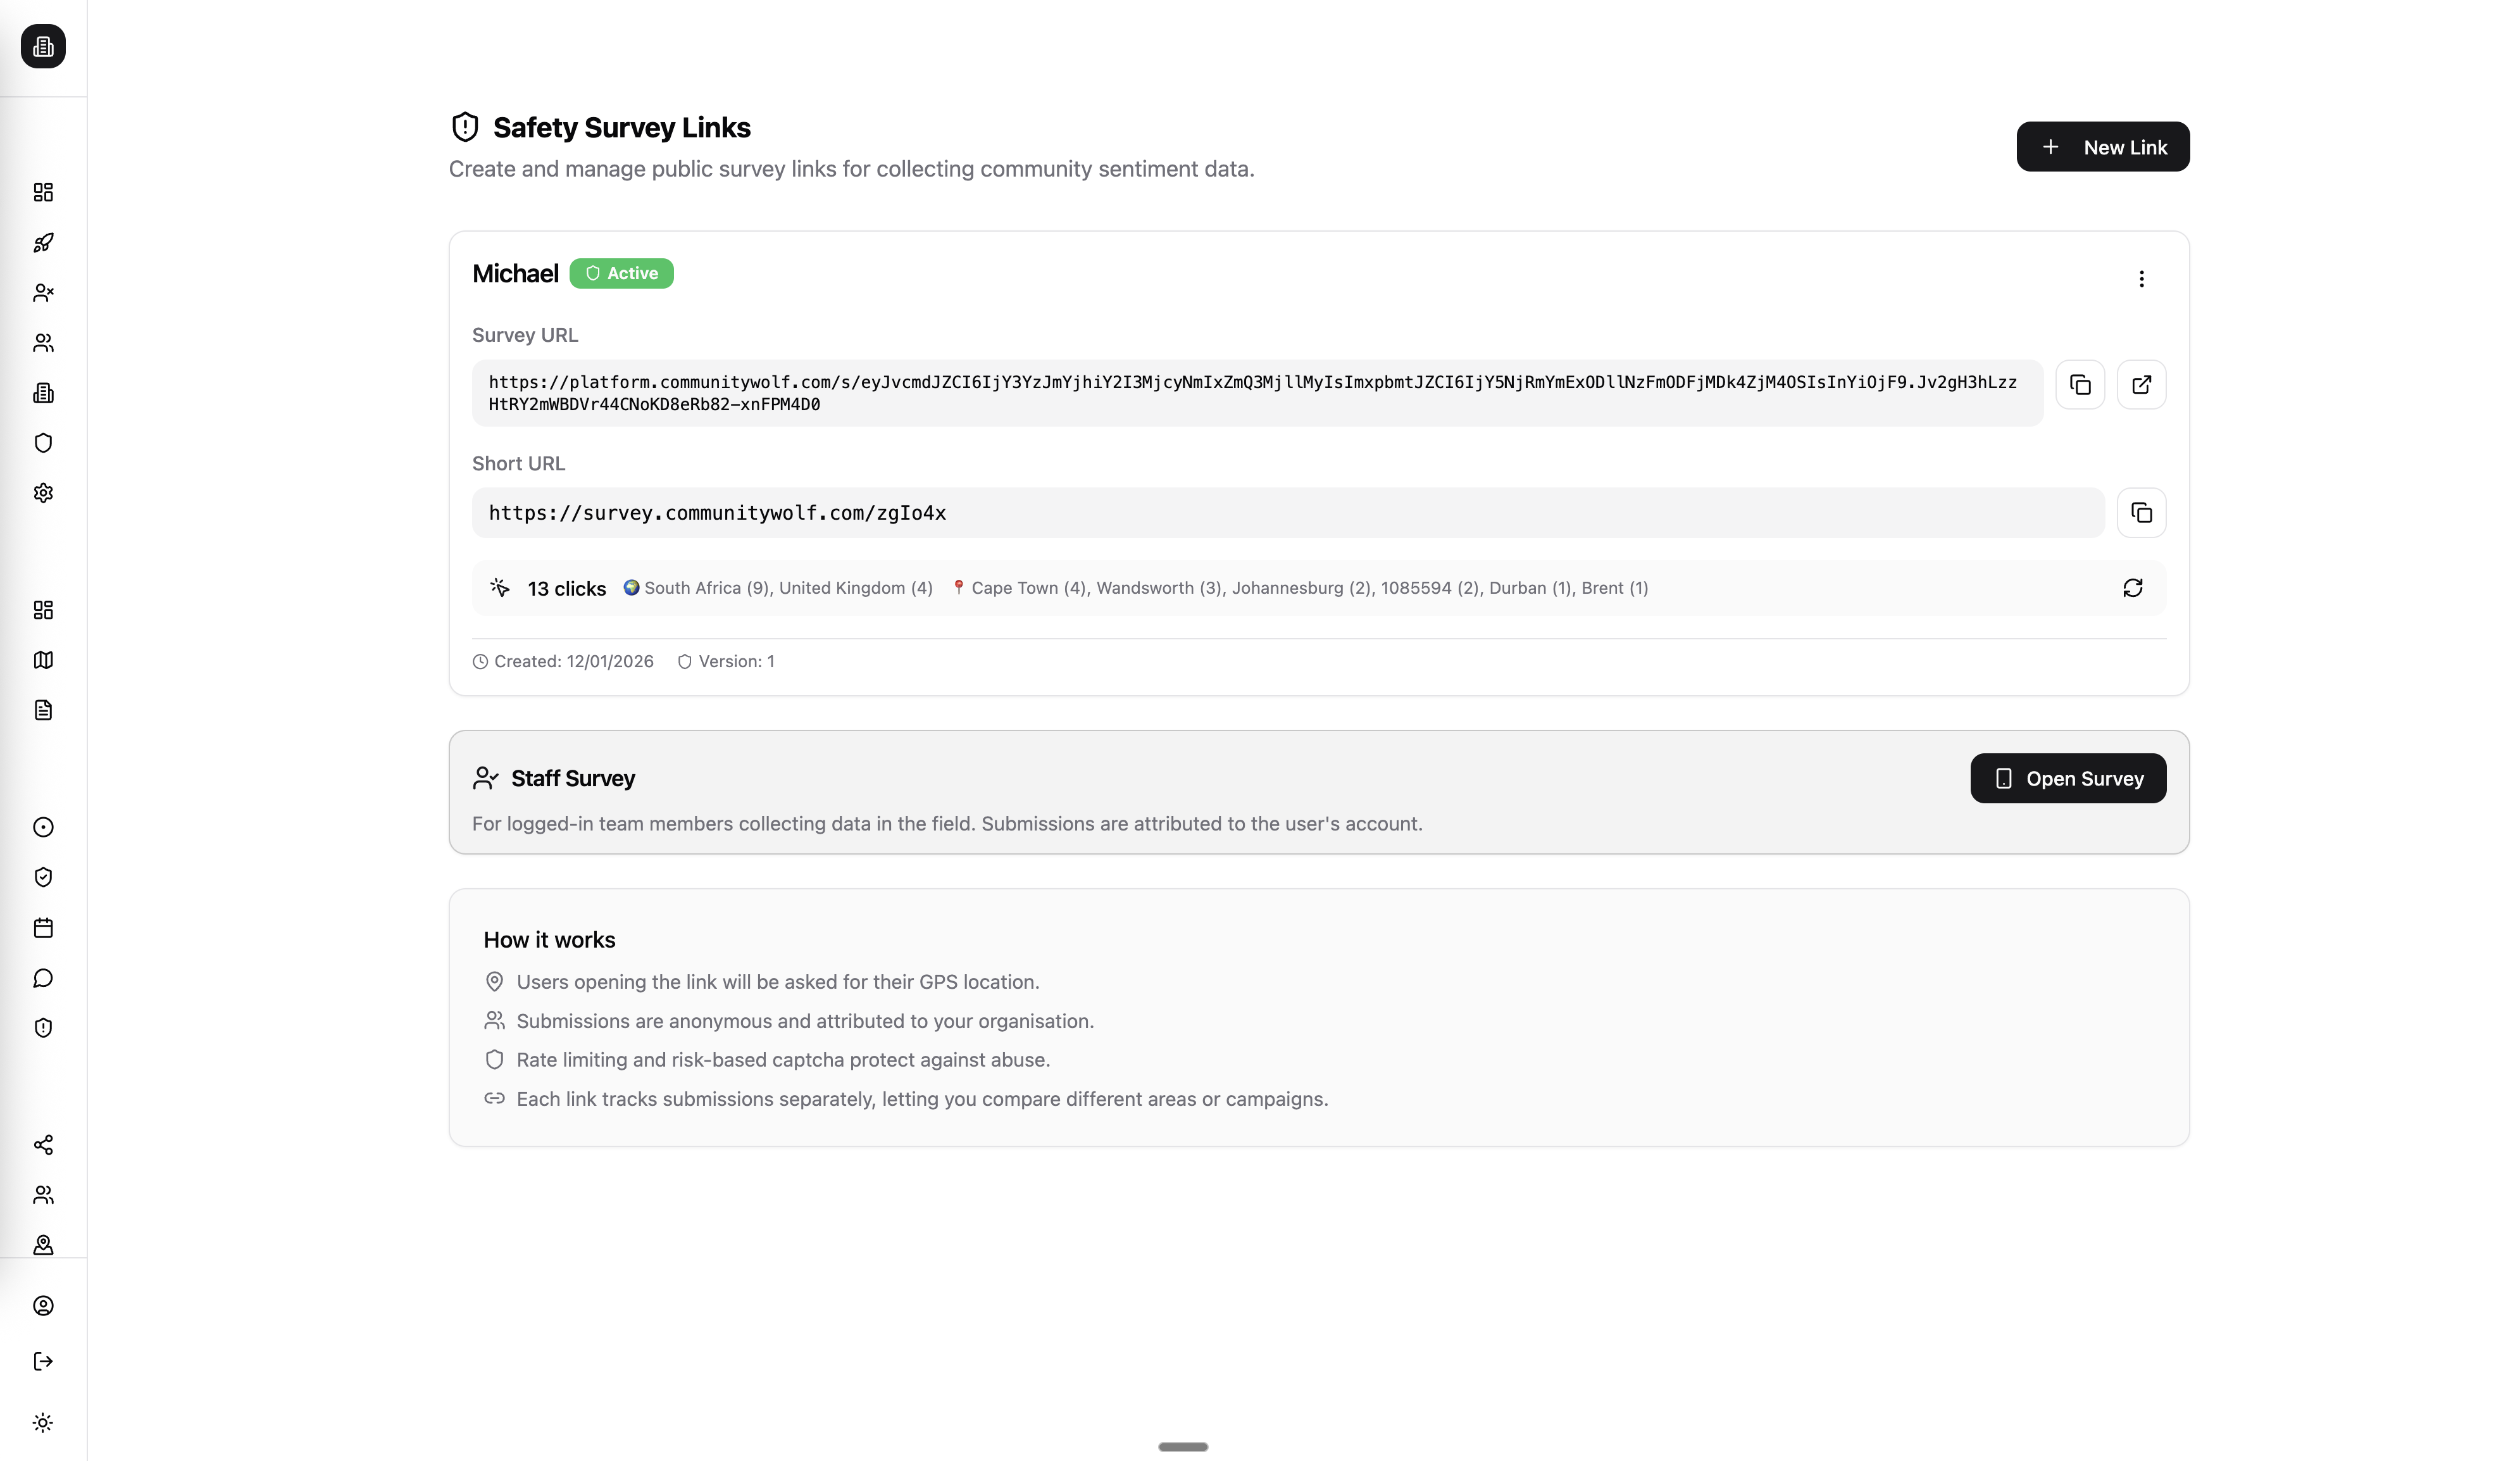
Task: Click the rocket icon in the sidebar
Action: (43, 243)
